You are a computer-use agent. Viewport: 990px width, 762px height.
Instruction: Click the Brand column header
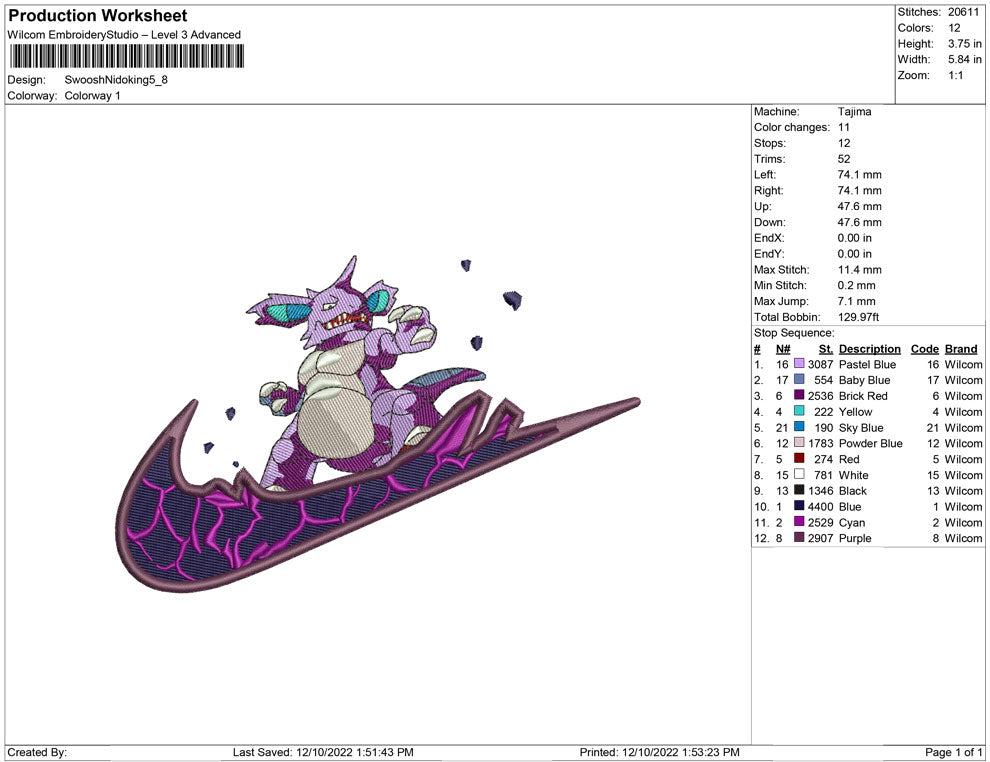960,349
